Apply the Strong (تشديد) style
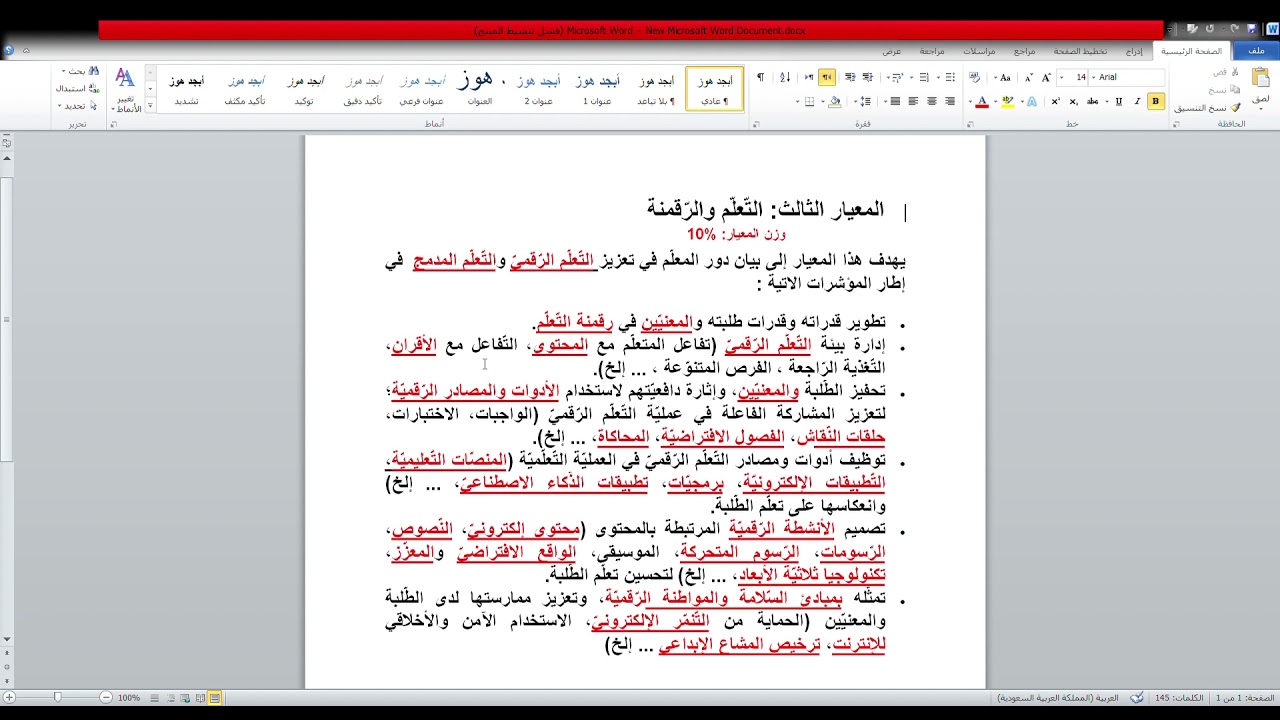 coord(187,89)
